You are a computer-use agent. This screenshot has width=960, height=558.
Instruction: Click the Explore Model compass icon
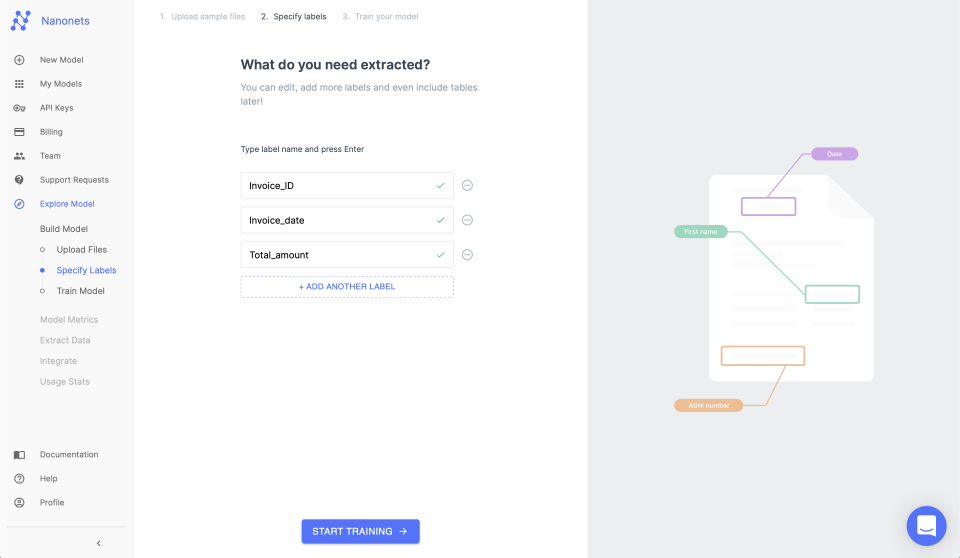[x=19, y=204]
